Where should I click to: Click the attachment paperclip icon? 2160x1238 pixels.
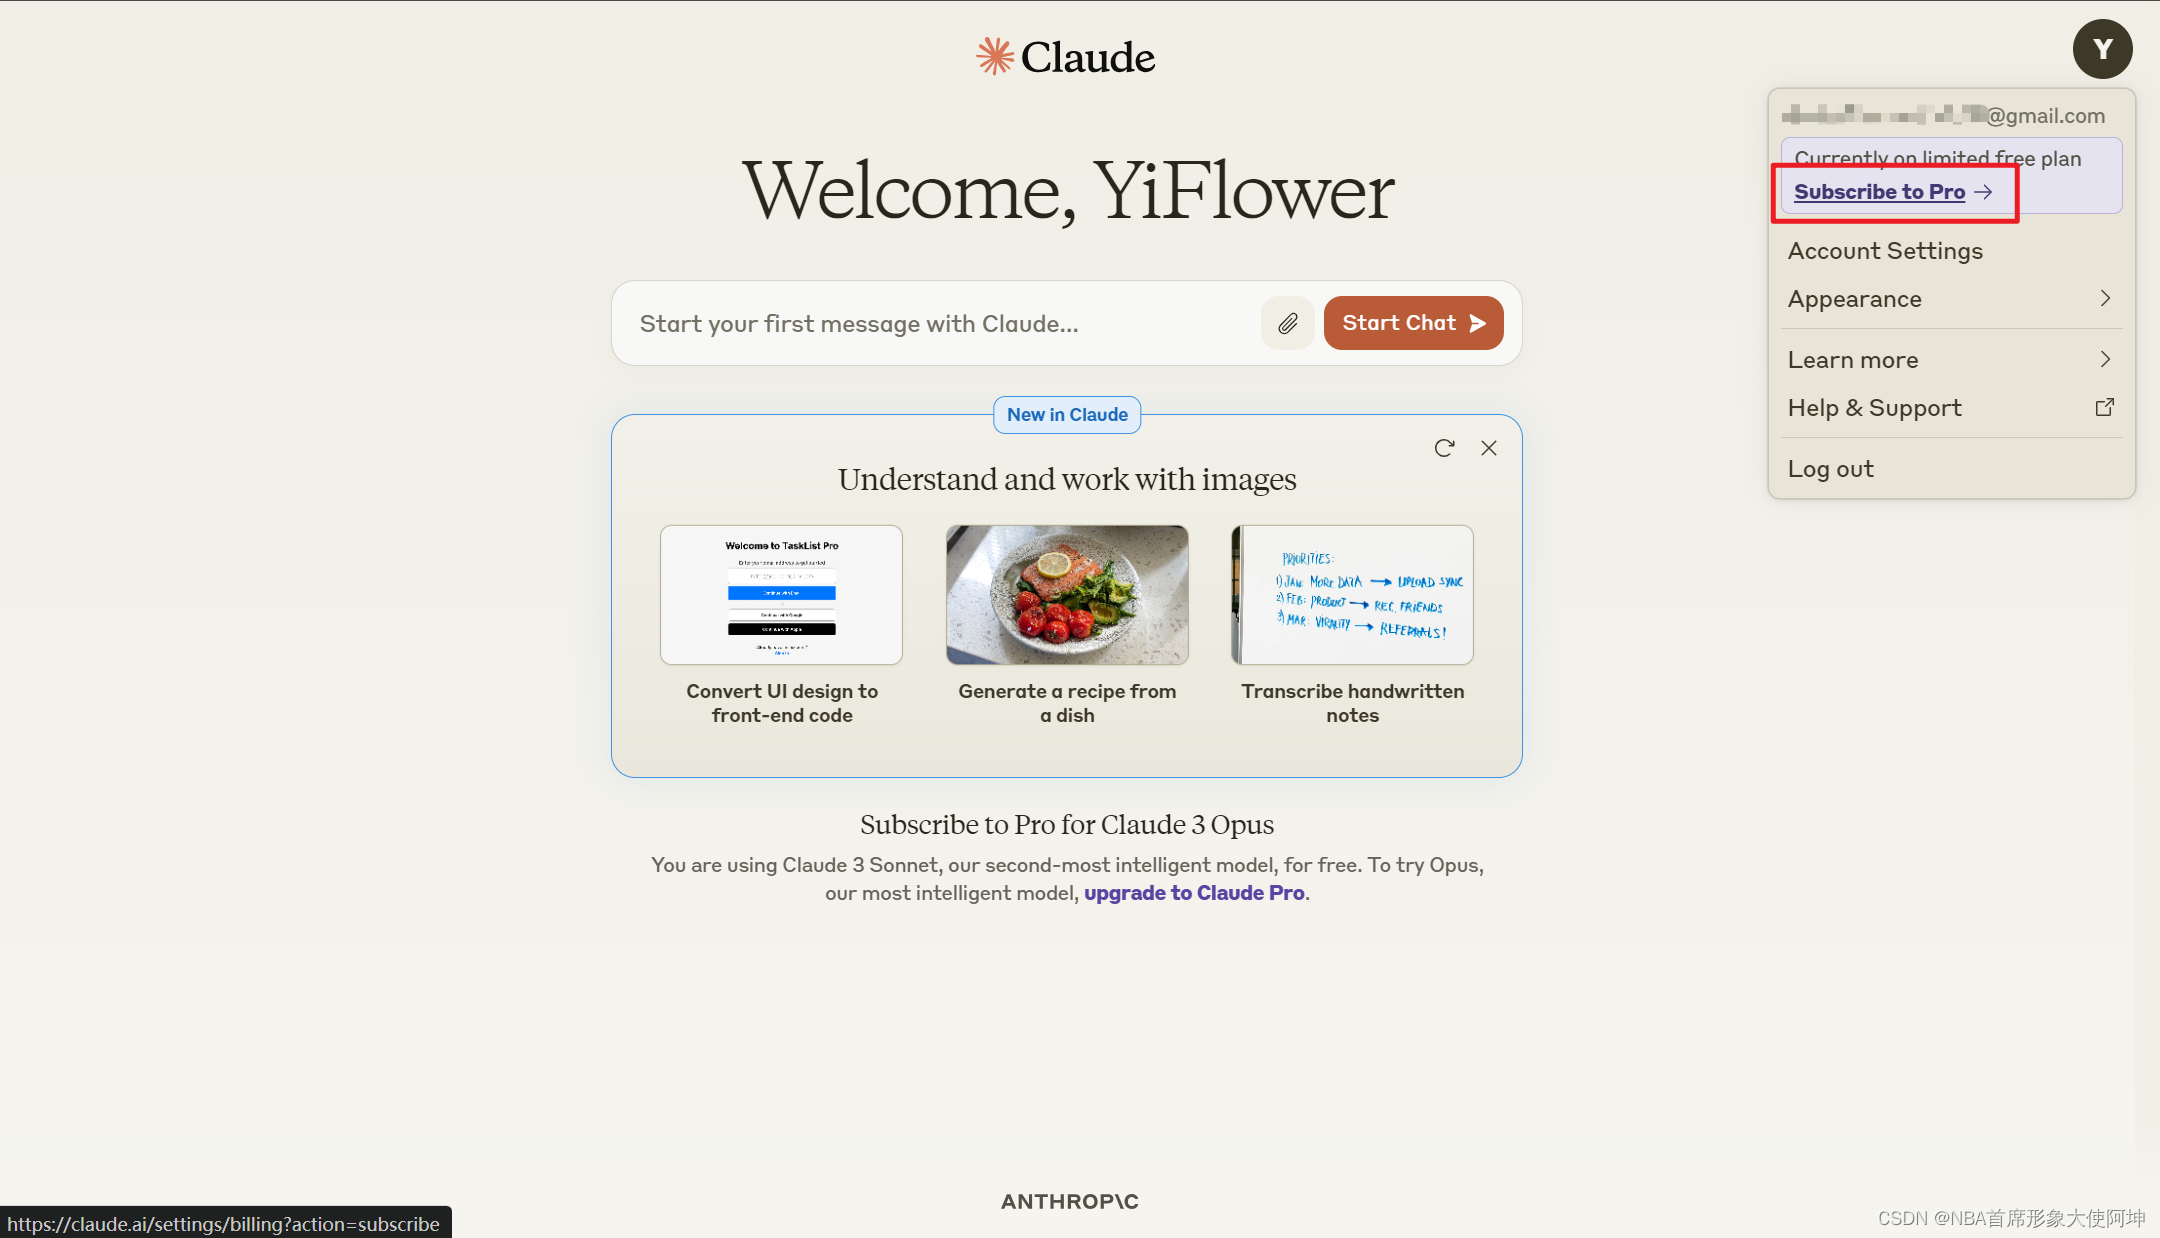click(1286, 323)
